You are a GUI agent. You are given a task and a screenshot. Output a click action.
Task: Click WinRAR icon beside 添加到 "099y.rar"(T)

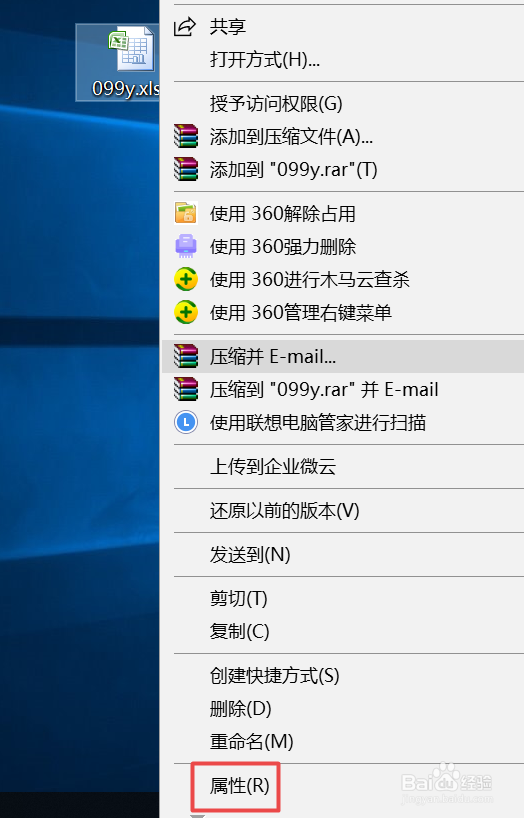pos(186,169)
